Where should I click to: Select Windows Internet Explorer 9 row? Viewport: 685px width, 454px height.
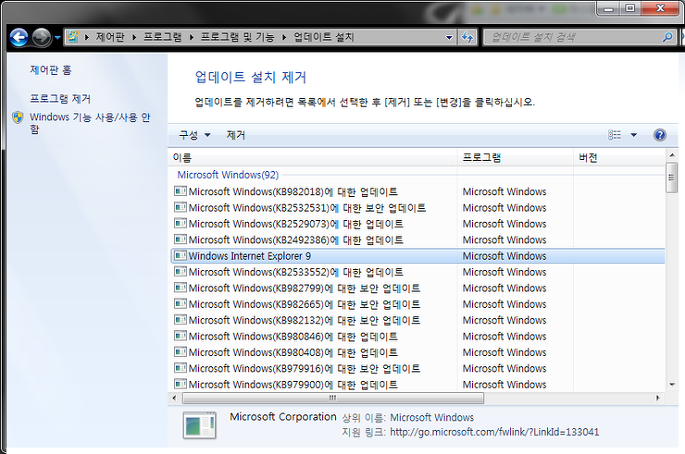coord(417,256)
